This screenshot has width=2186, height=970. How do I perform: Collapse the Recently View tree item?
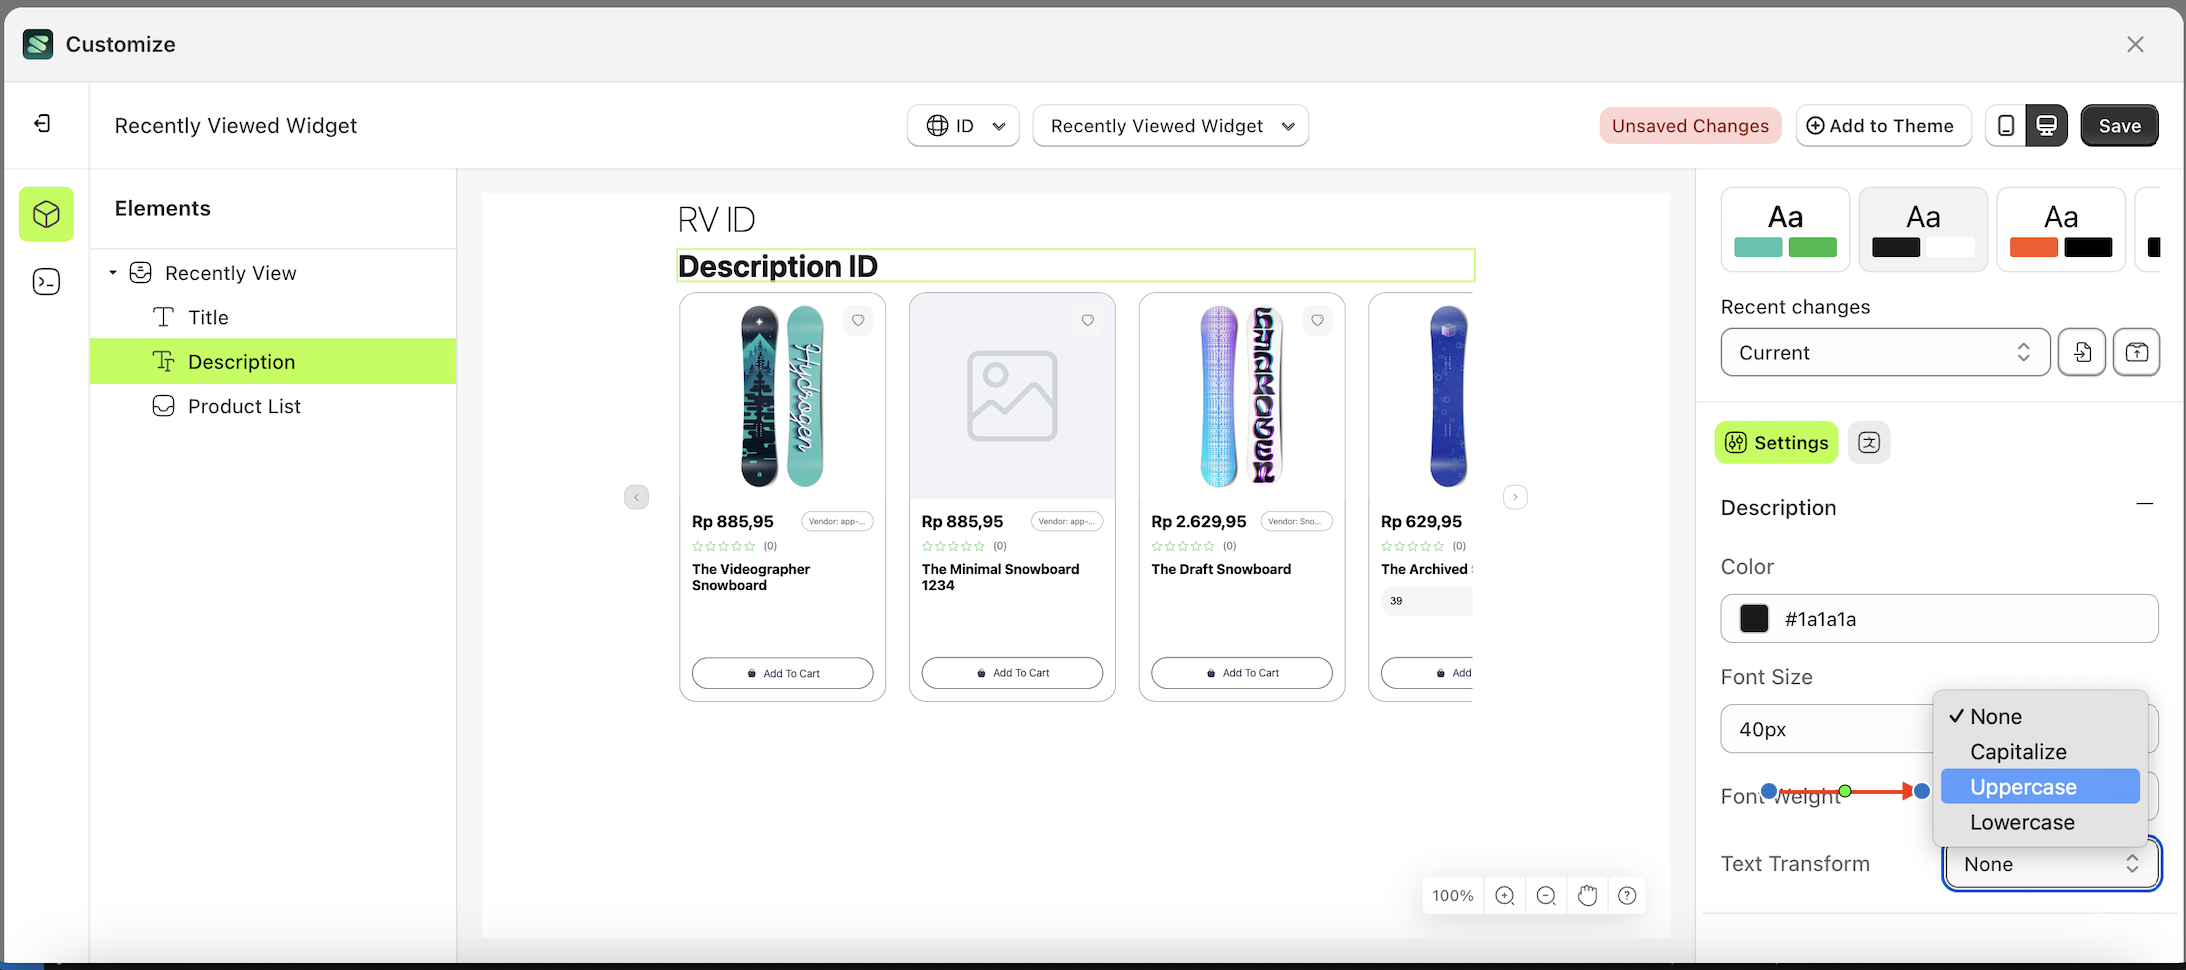pos(112,272)
